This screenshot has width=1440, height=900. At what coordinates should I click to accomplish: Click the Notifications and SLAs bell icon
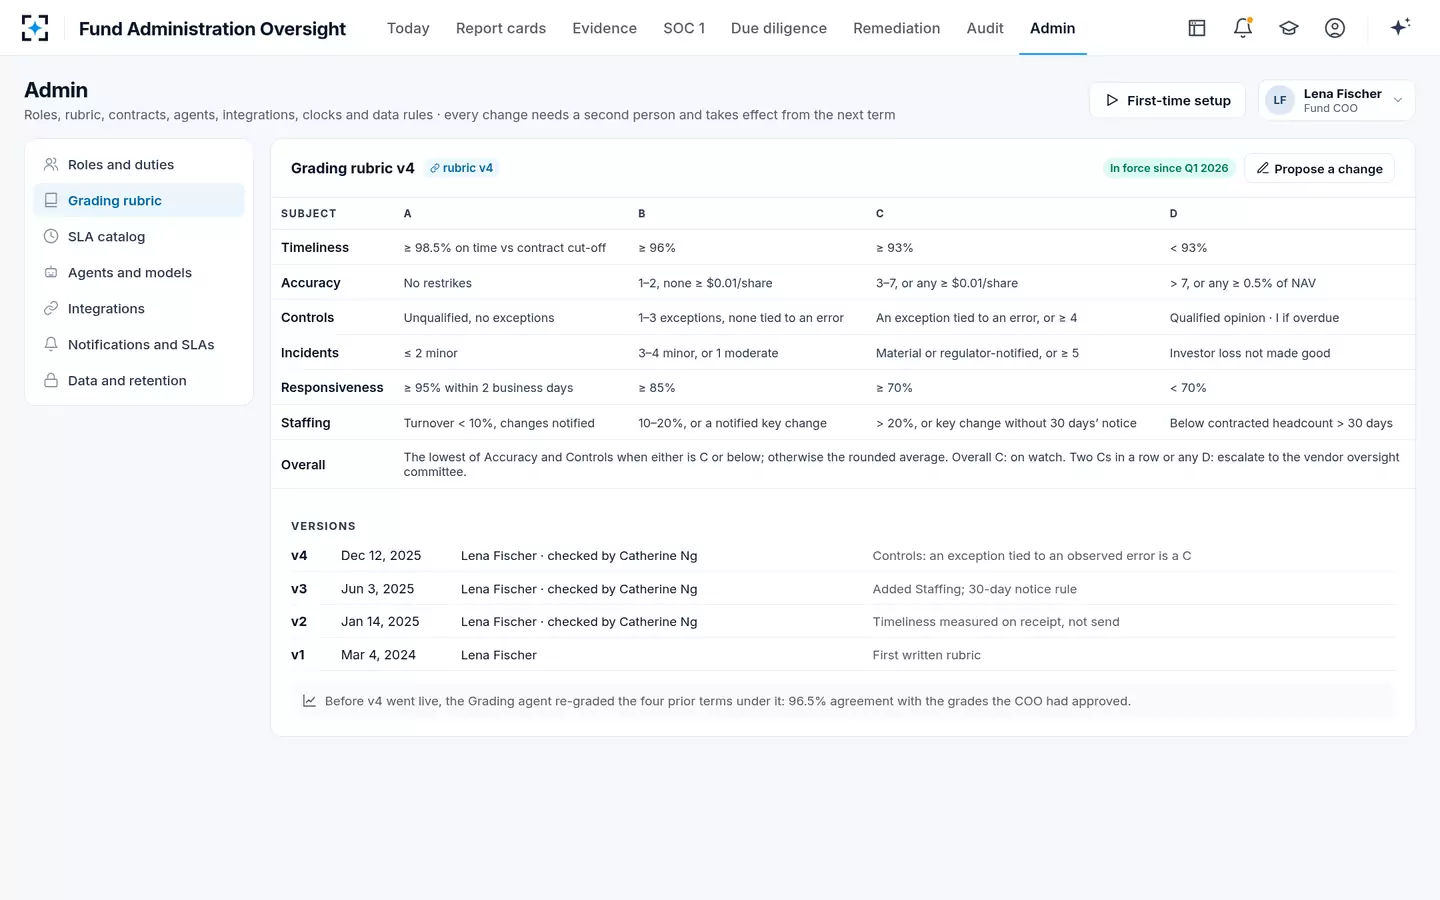tap(51, 344)
